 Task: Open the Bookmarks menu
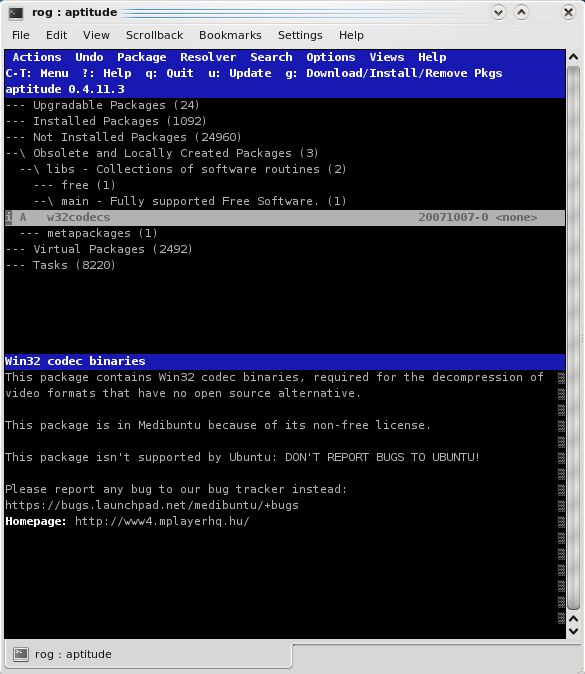click(230, 35)
